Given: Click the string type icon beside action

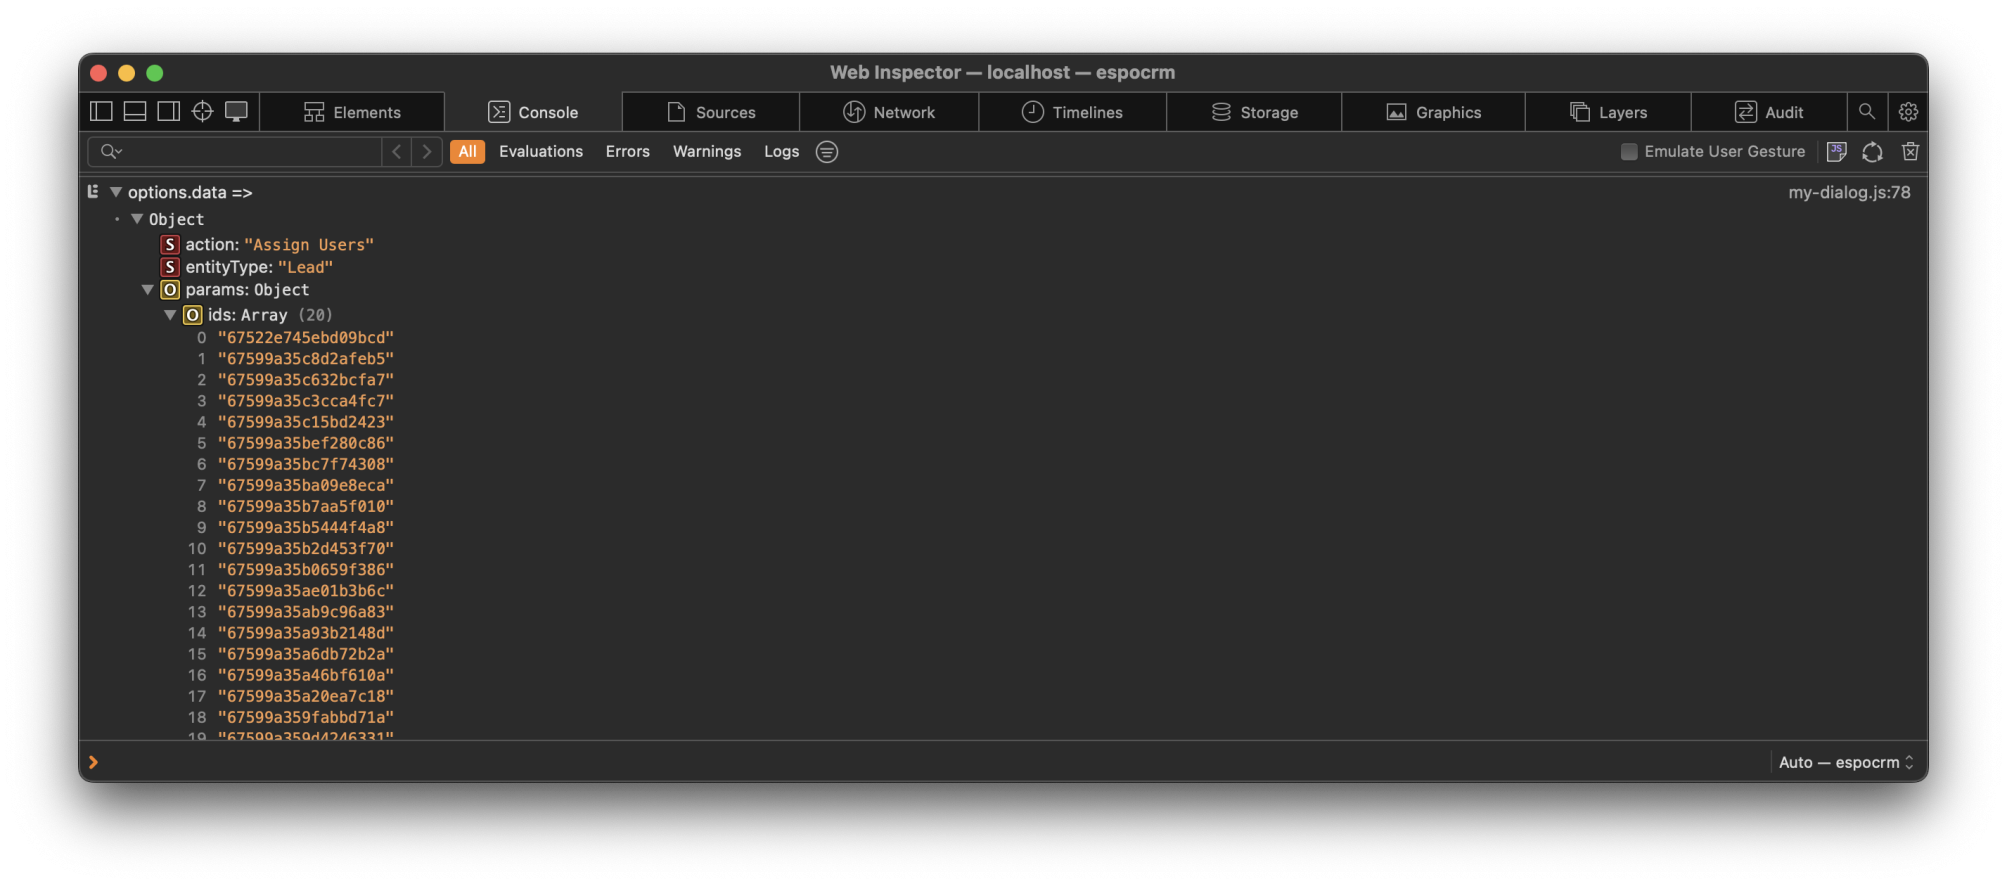Looking at the screenshot, I should pos(170,245).
